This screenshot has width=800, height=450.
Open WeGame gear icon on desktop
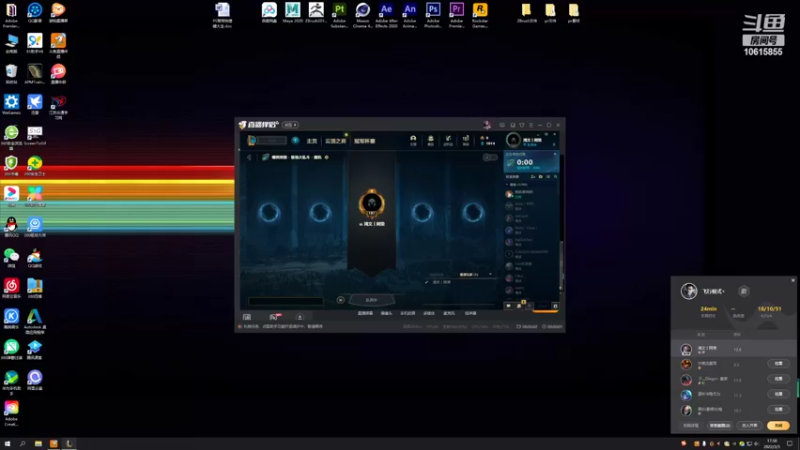pyautogui.click(x=11, y=105)
